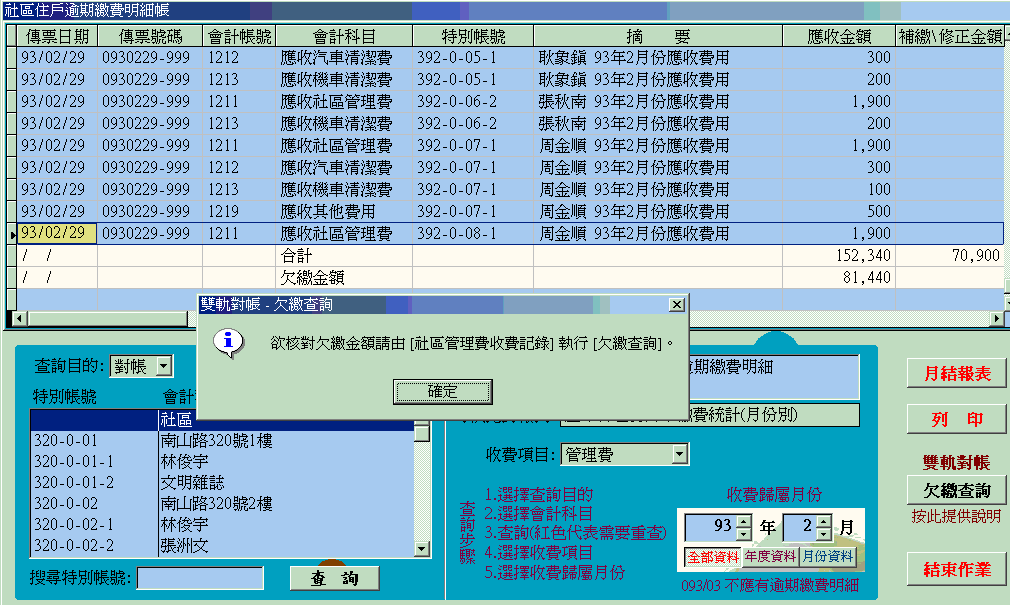Select list row 320-0-02-1 林俊宇
Screen dimensions: 1010x605
(222, 524)
